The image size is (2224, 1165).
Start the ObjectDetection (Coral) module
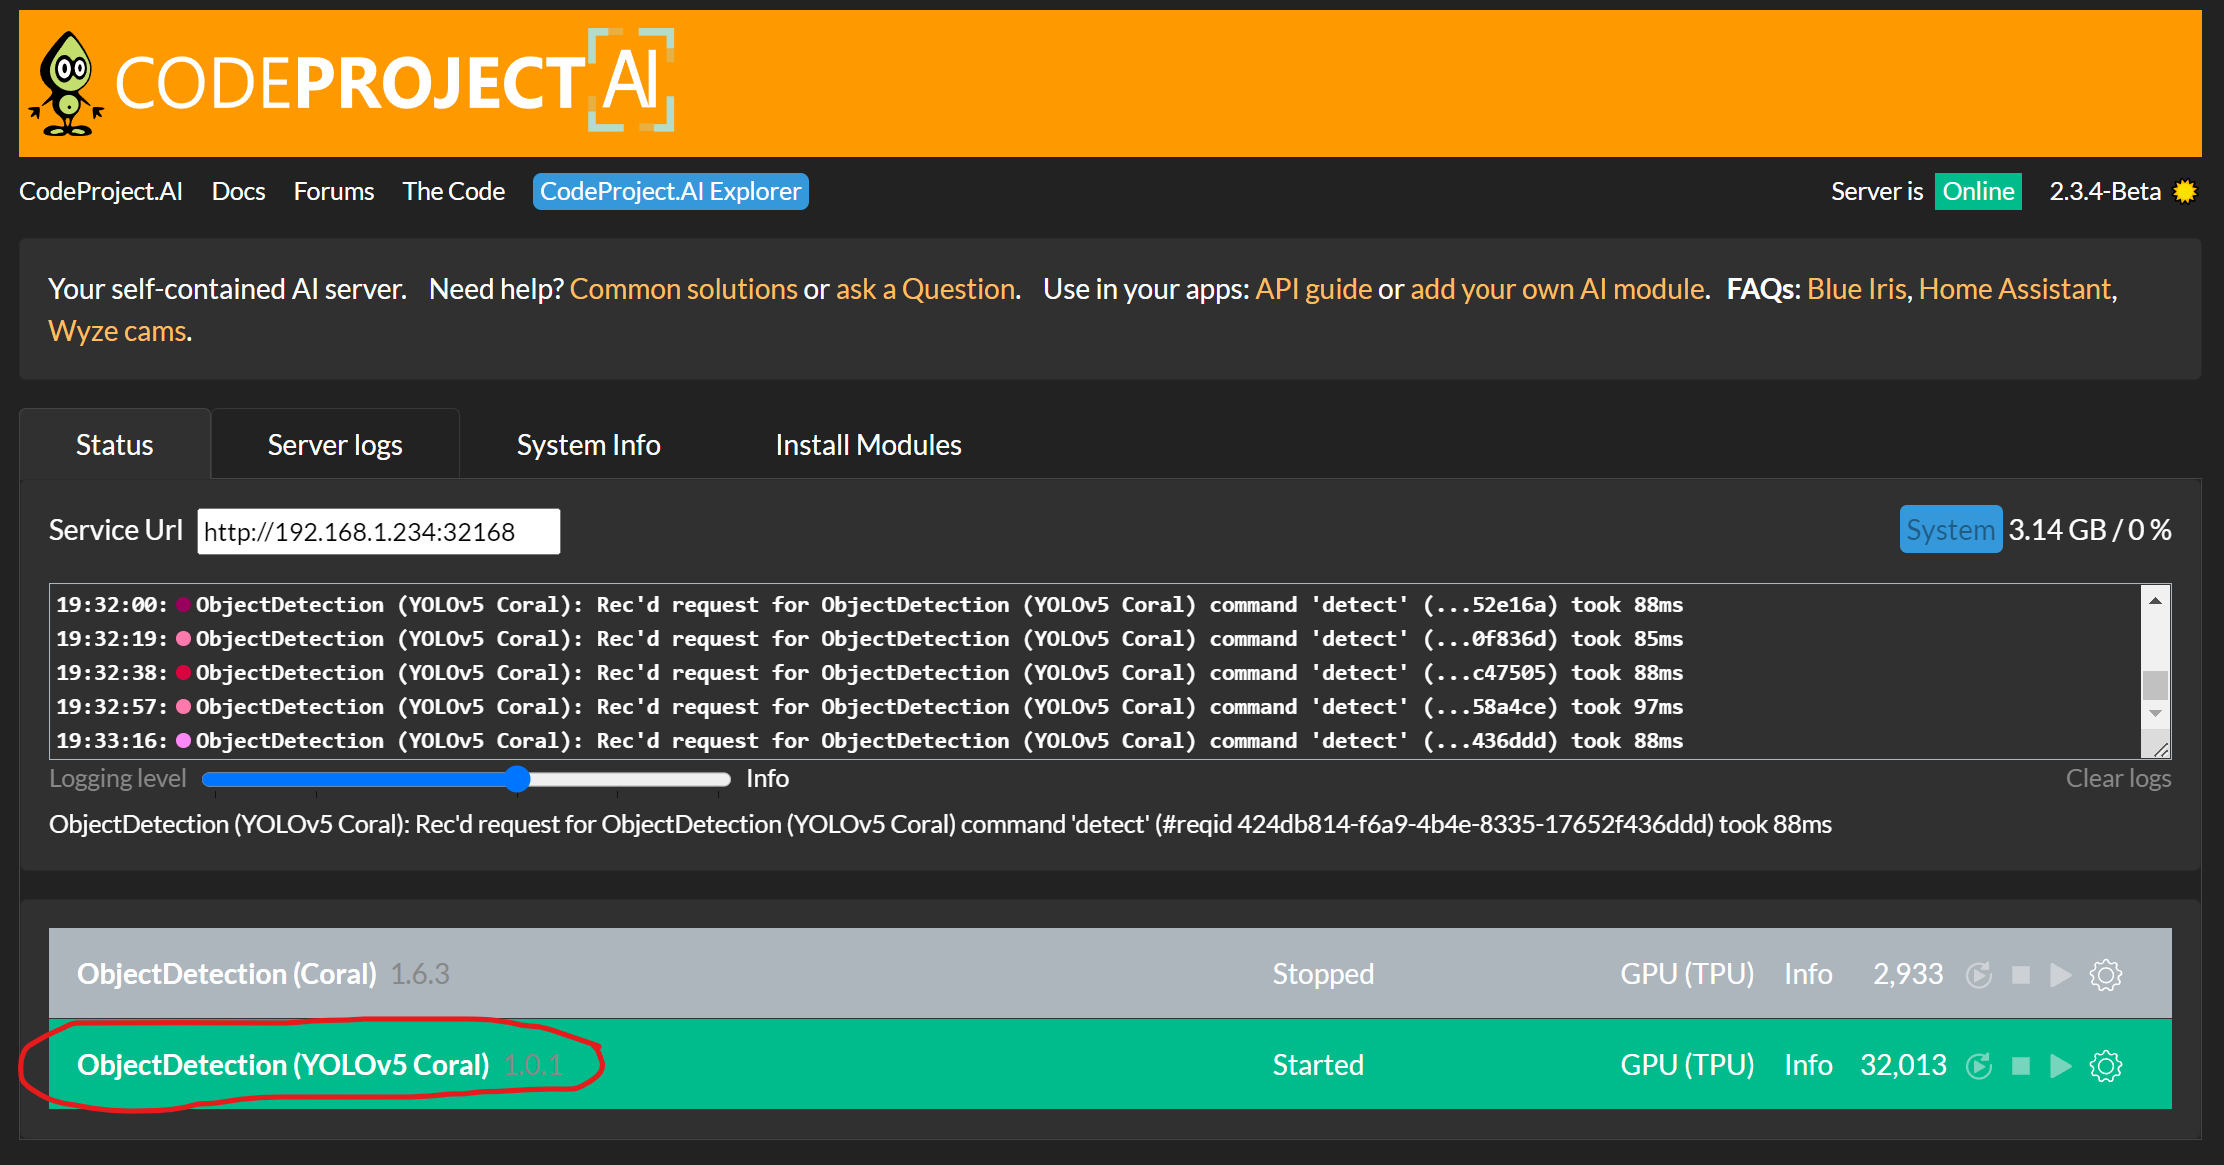[2060, 975]
